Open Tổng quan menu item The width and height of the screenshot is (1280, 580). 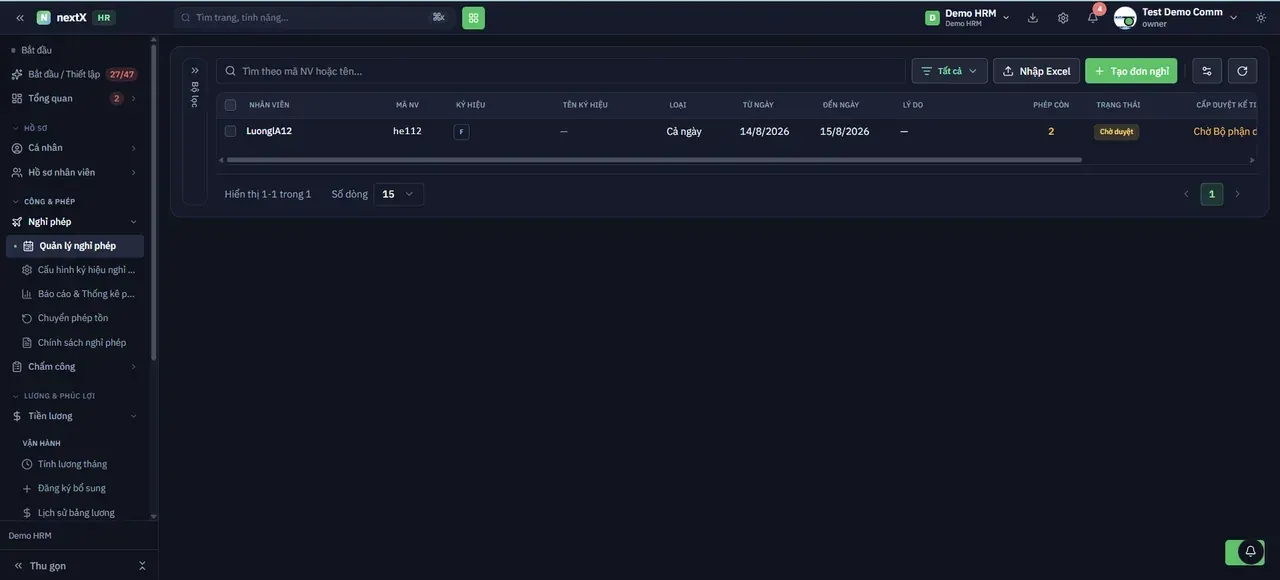tap(75, 99)
